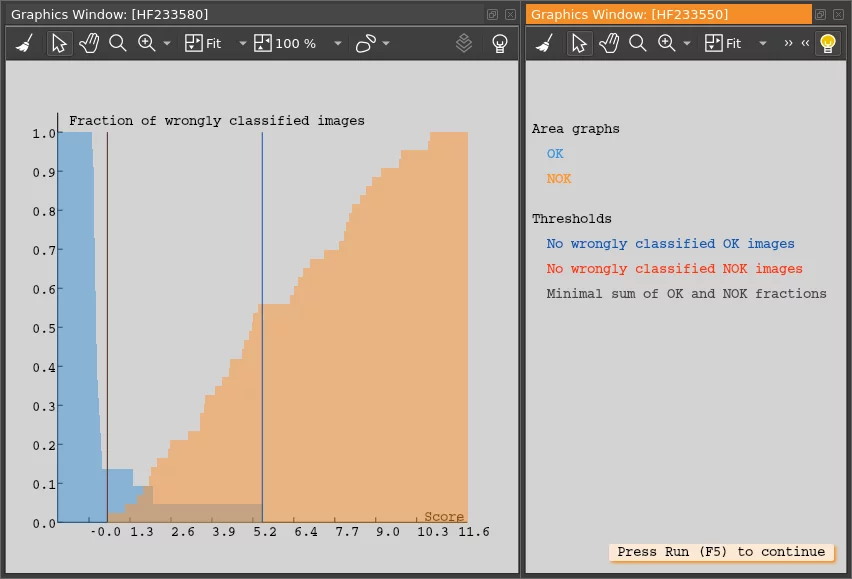Expand the 100 % image size dropdown
852x579 pixels.
point(337,44)
